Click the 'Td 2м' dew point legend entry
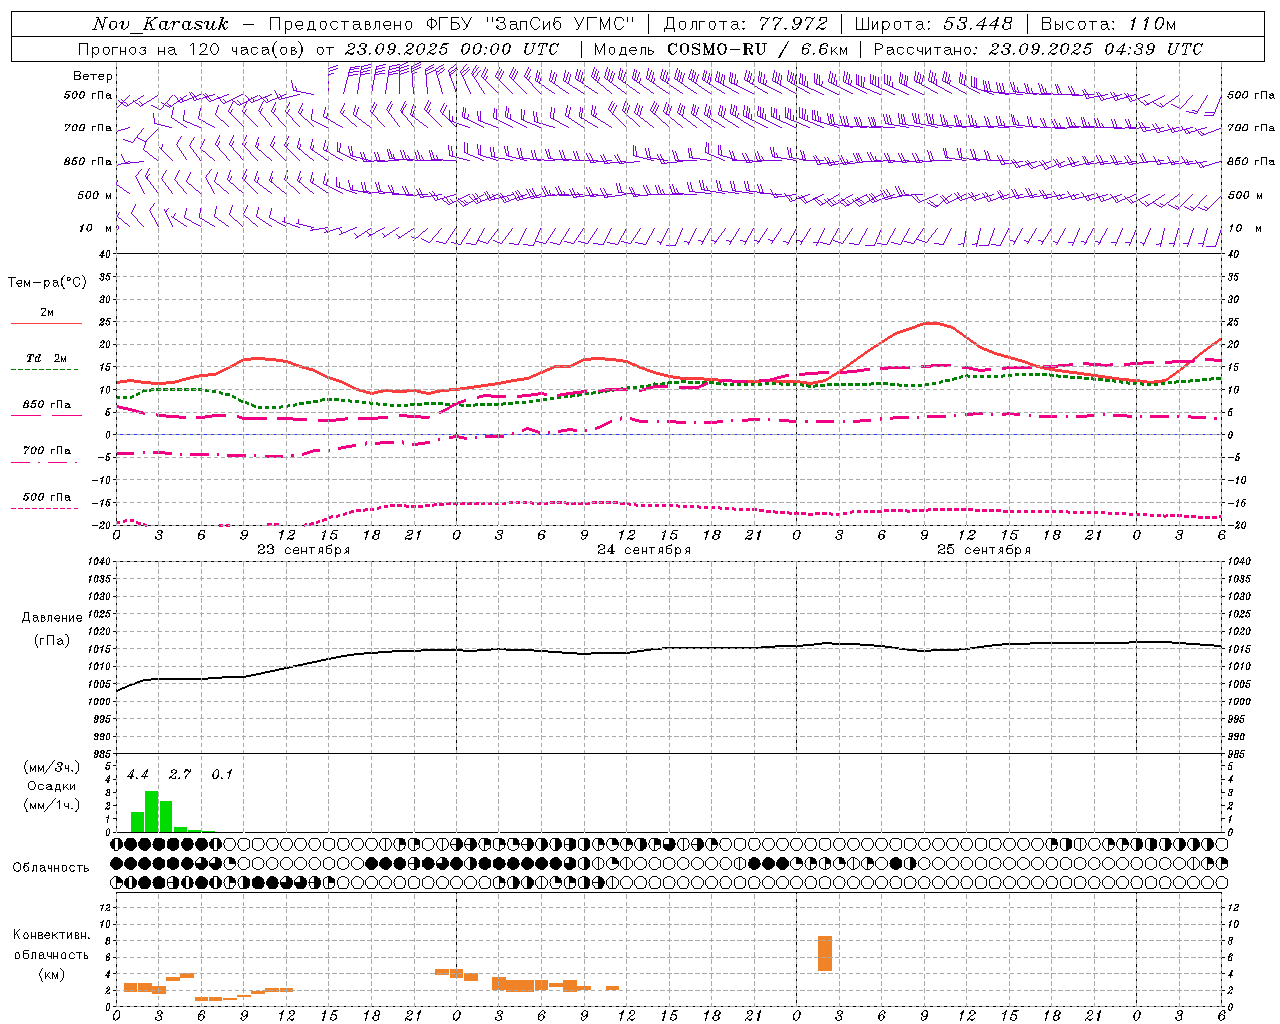 coord(47,358)
